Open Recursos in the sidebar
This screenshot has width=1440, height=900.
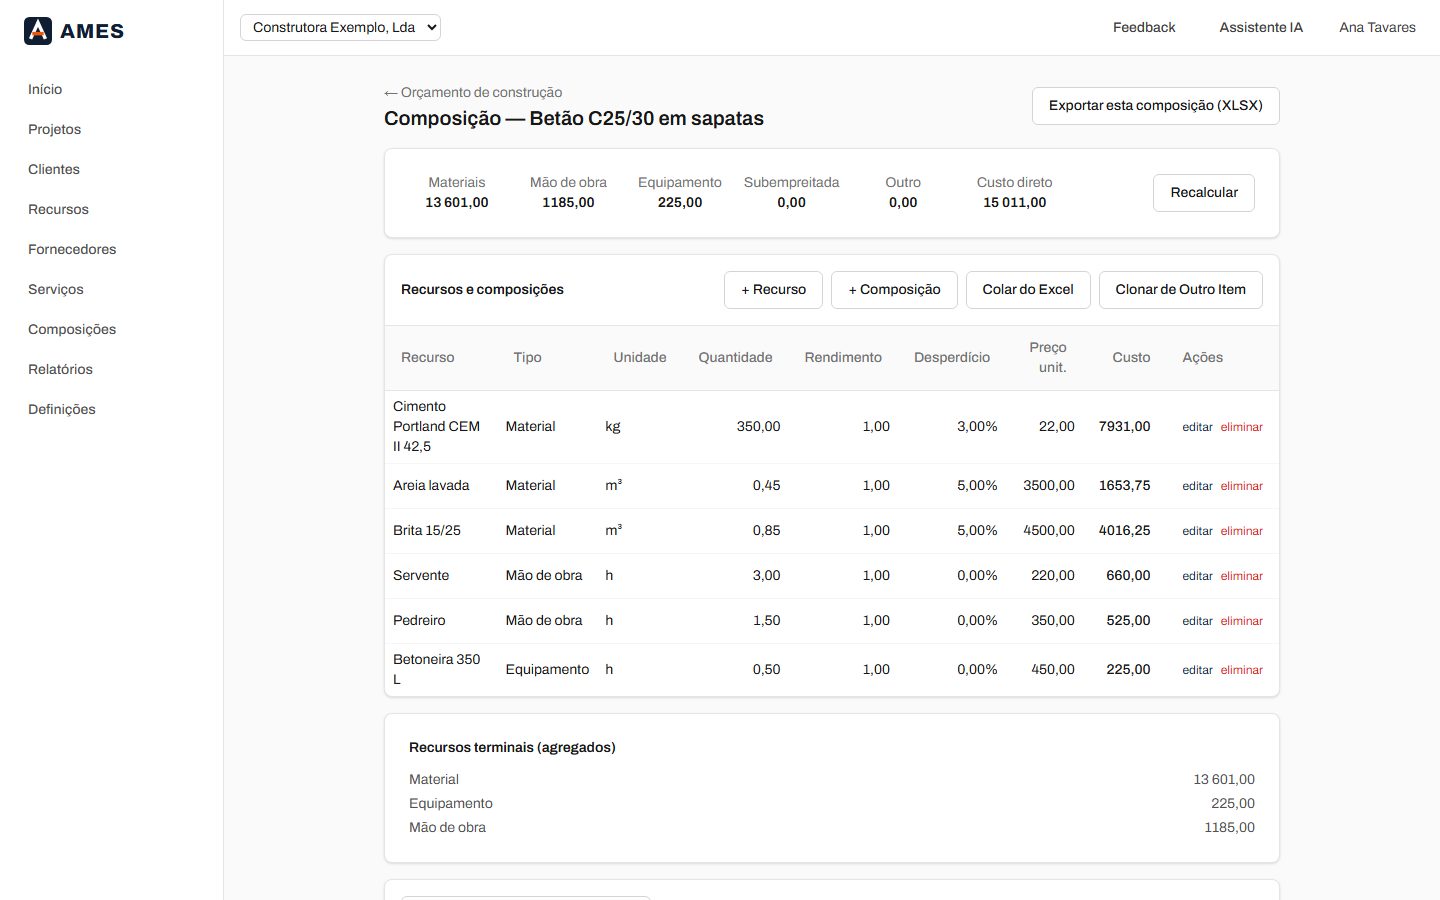[58, 209]
